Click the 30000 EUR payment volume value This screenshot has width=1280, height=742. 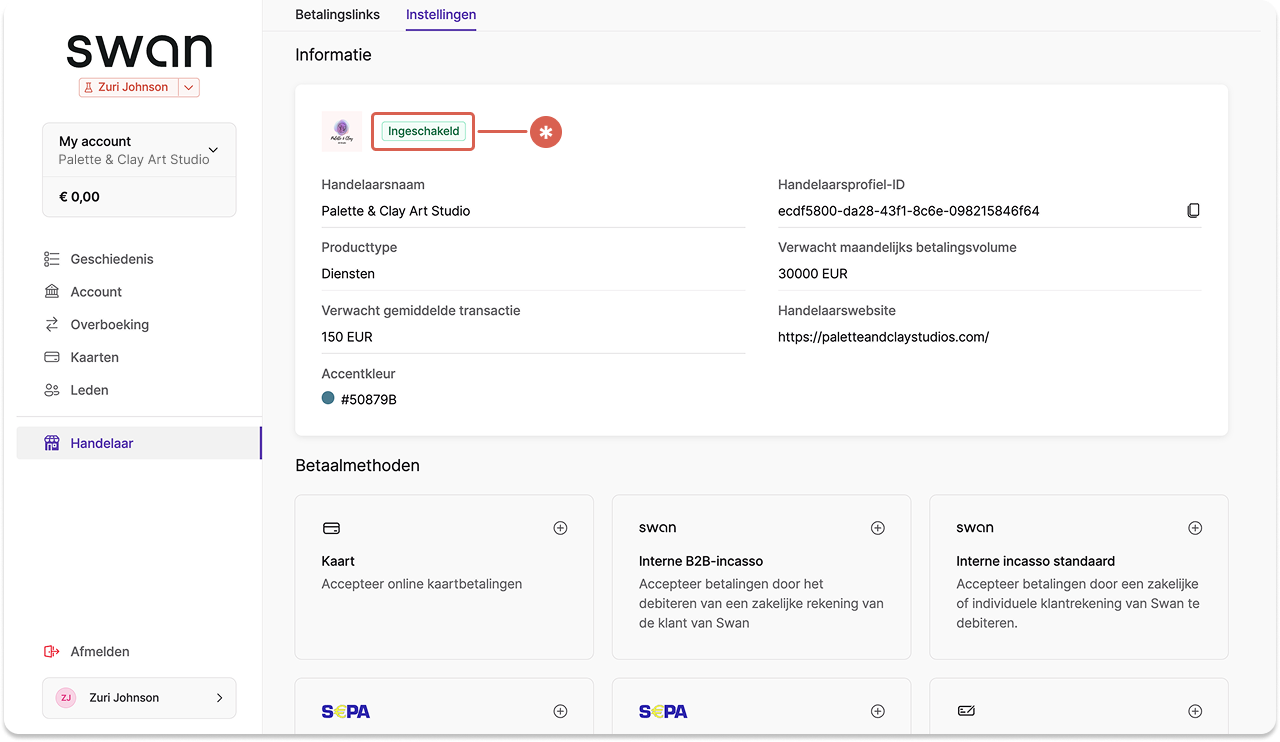pos(813,274)
